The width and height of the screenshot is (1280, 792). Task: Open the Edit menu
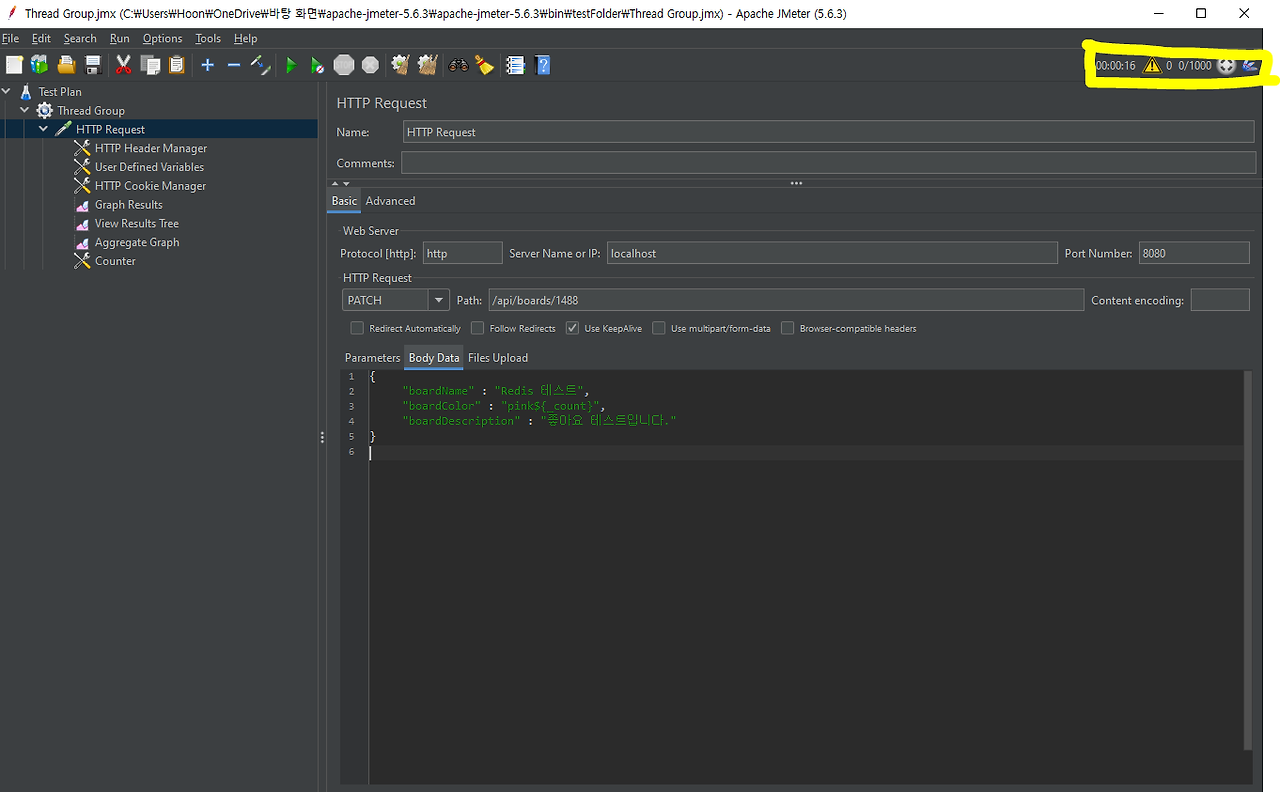point(41,38)
